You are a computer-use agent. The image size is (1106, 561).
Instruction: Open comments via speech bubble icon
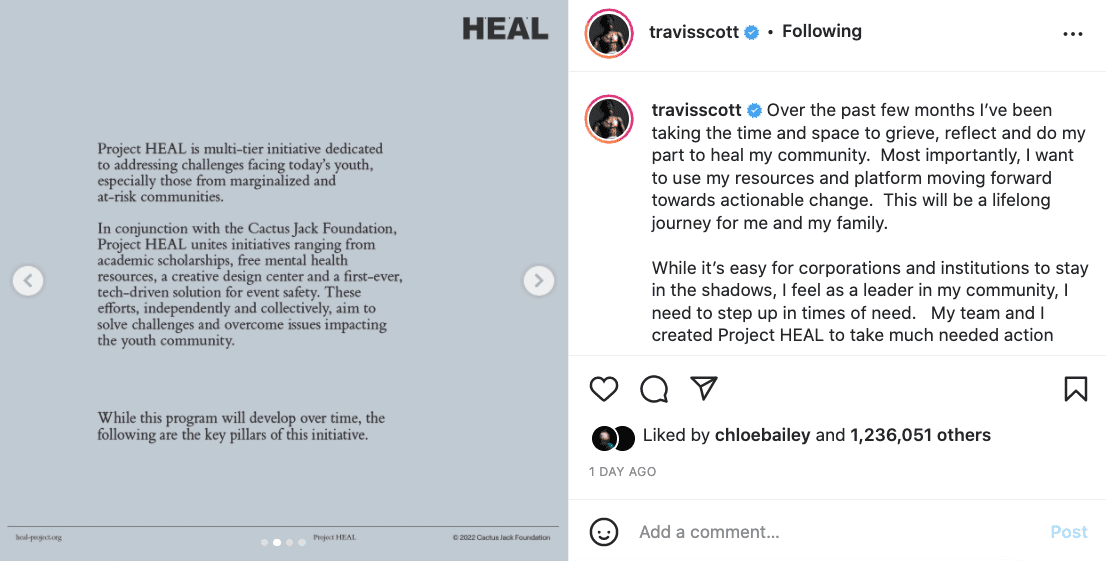[x=654, y=389]
